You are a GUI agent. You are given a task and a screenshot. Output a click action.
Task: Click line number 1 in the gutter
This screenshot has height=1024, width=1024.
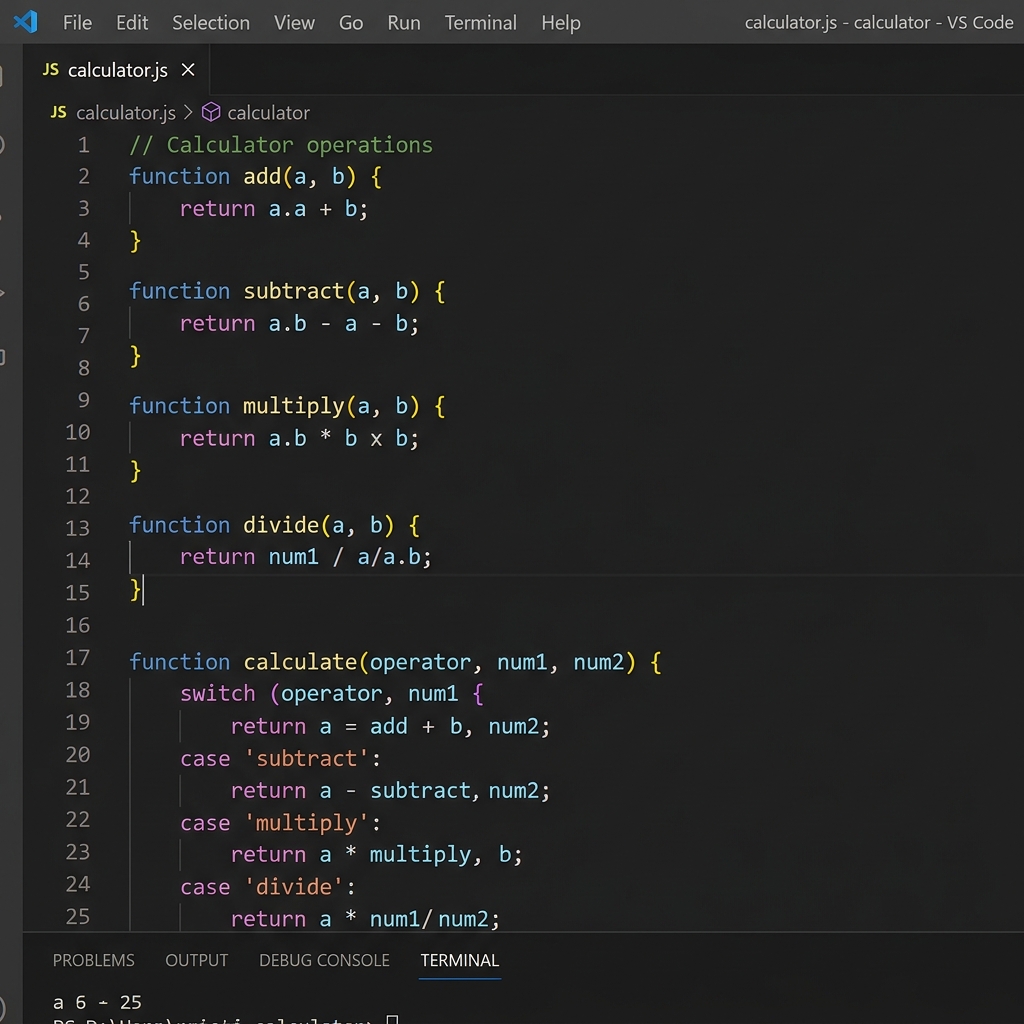(84, 145)
